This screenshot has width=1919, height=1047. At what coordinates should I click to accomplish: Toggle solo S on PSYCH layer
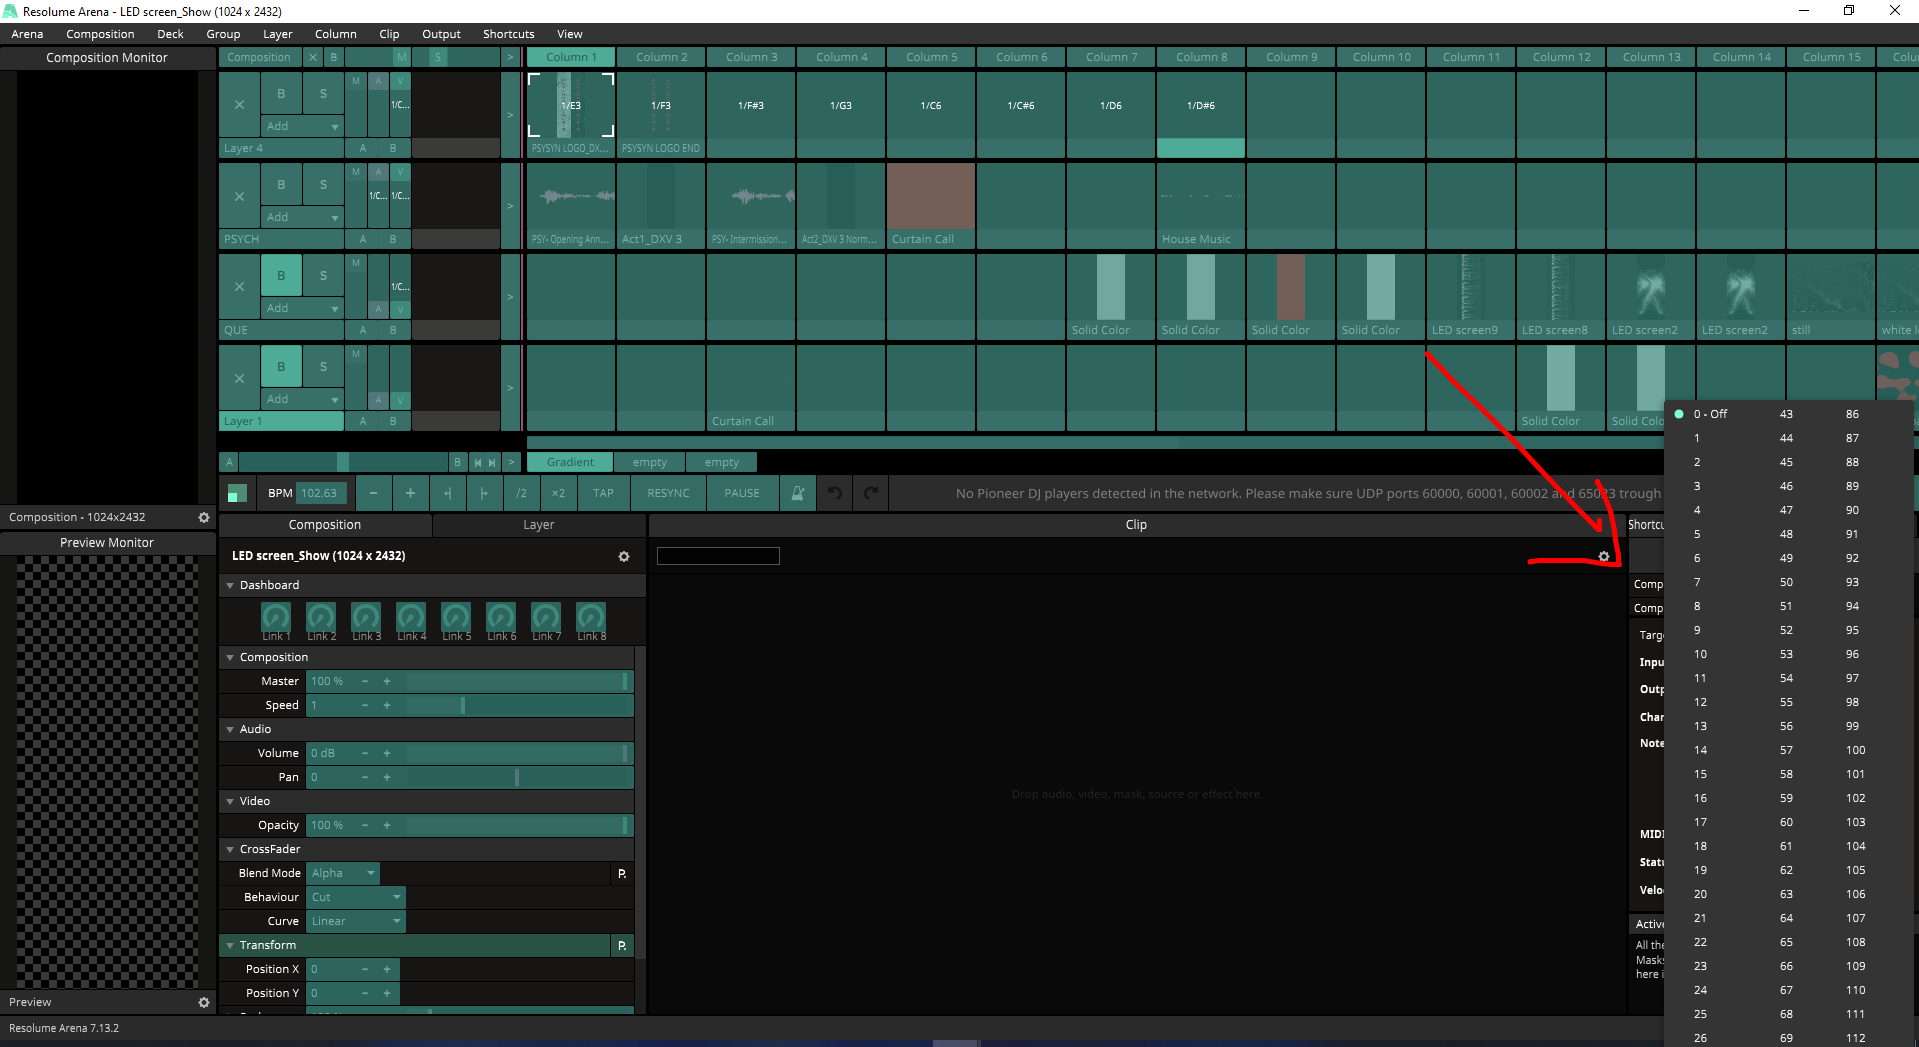[x=323, y=184]
